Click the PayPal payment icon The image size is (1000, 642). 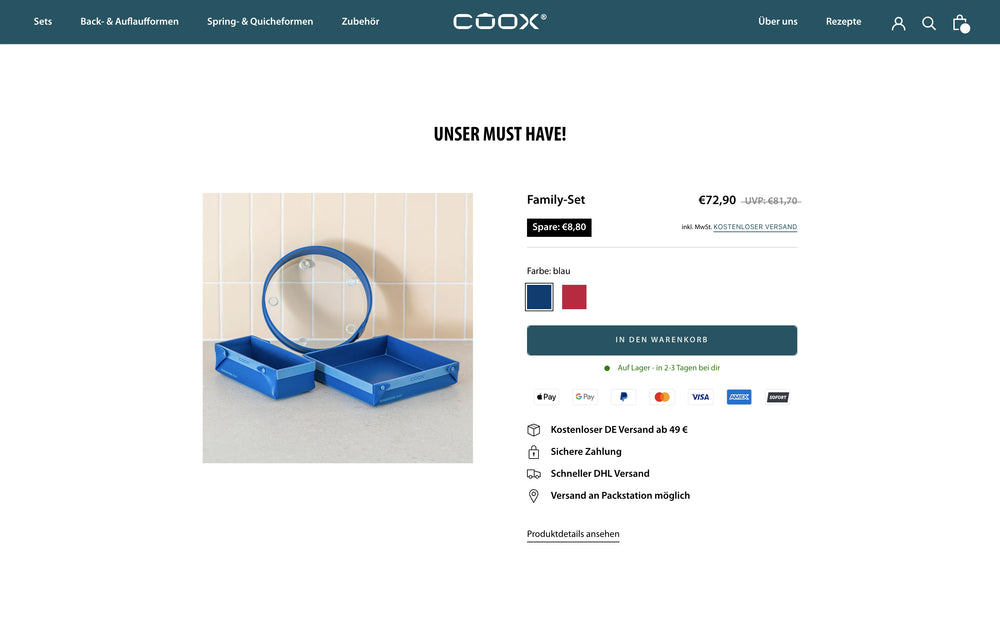click(x=624, y=397)
